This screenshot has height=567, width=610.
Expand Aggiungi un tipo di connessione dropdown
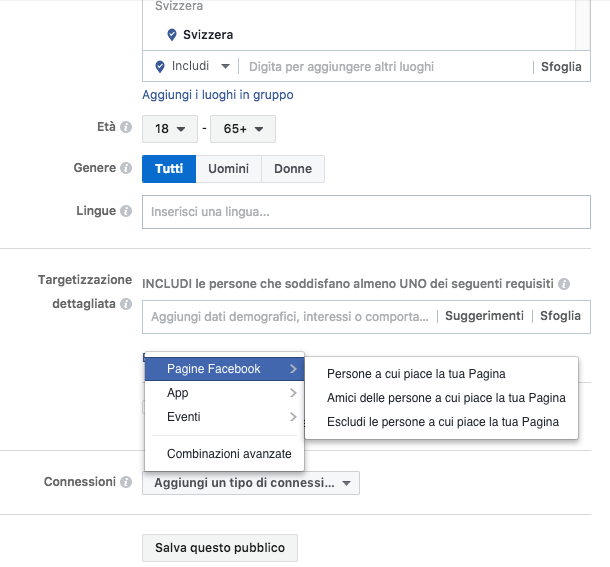251,483
